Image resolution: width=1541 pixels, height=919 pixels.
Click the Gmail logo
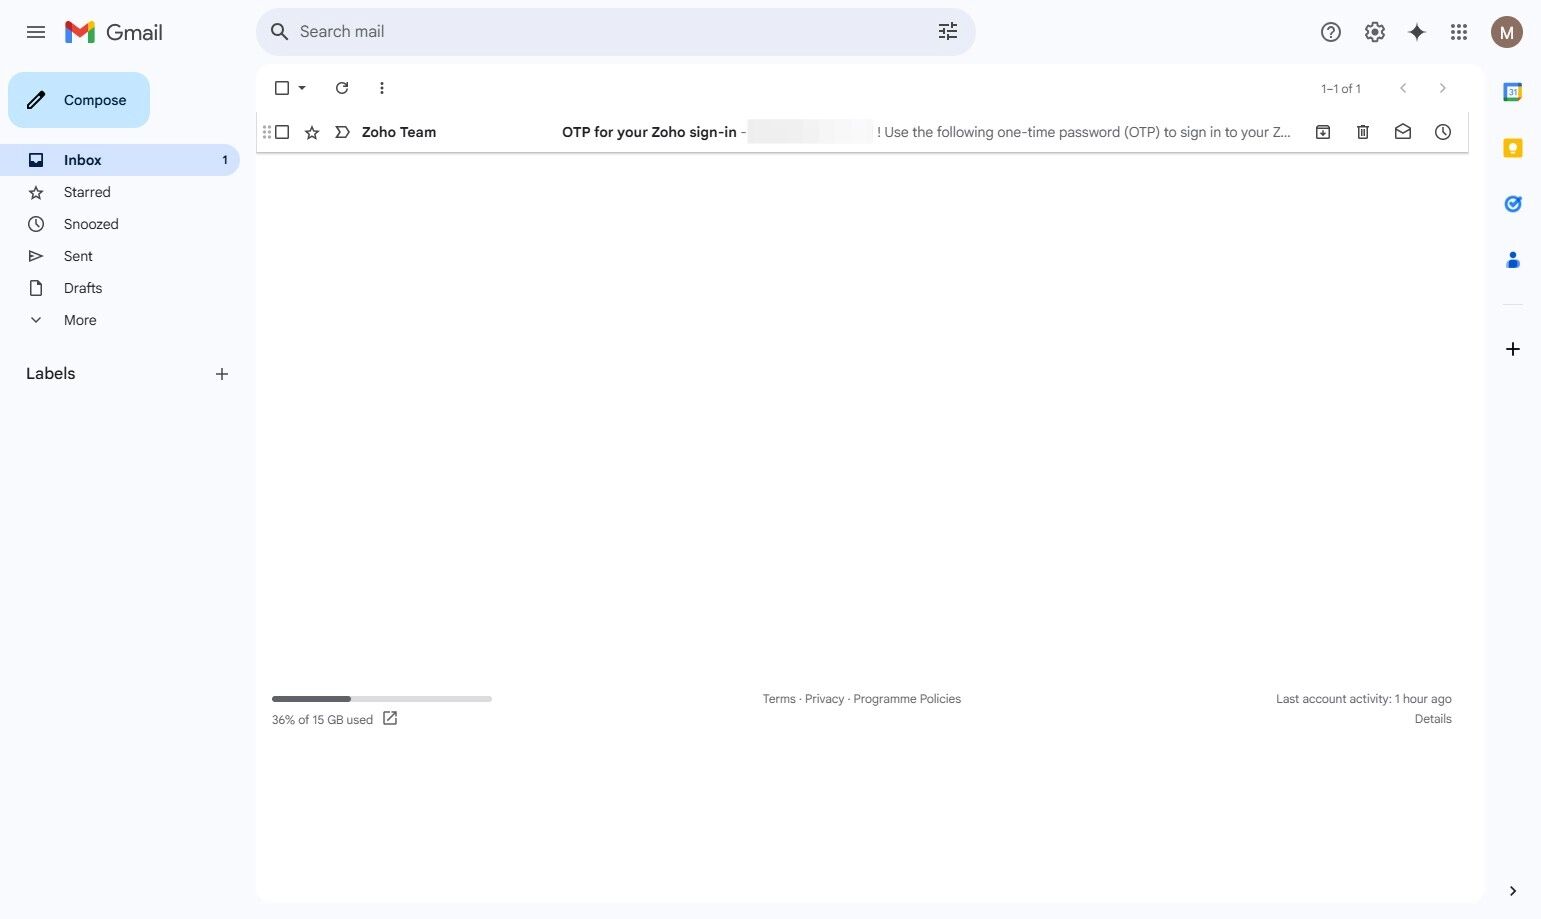pos(114,32)
